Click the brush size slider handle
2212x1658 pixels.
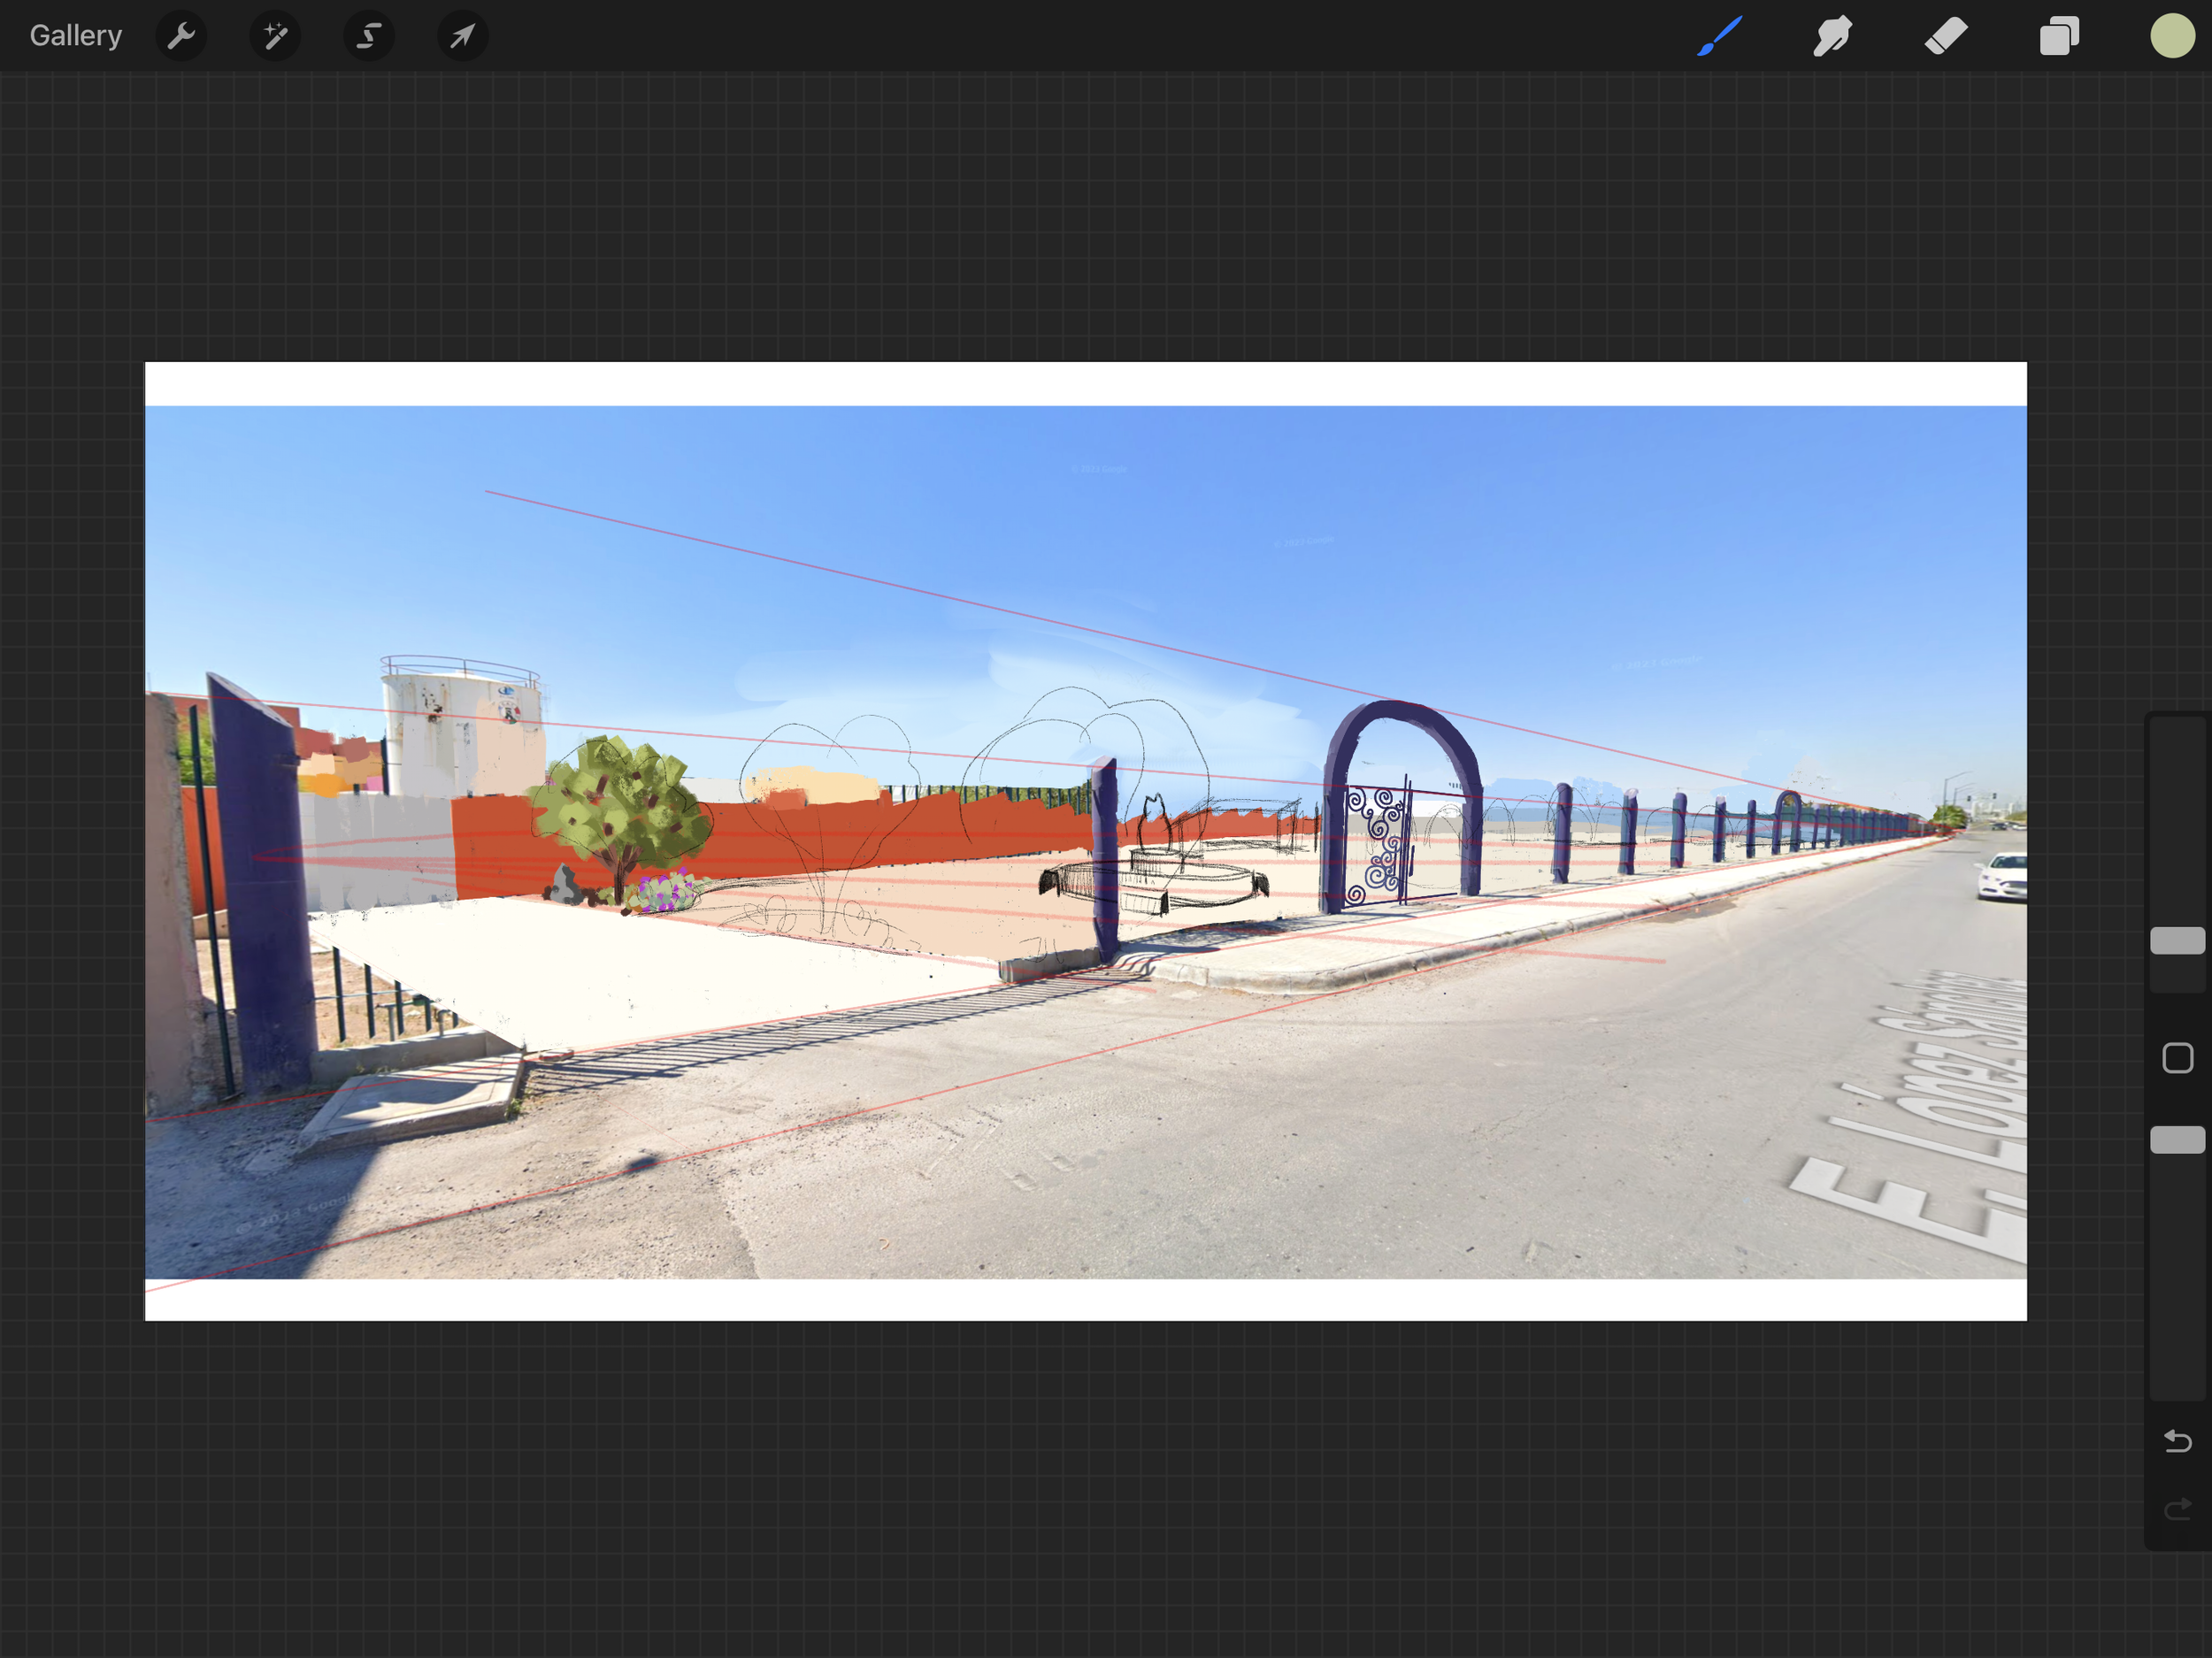pos(2177,940)
